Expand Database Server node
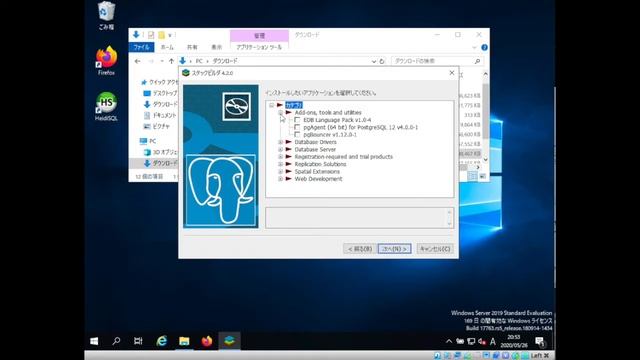 280,149
